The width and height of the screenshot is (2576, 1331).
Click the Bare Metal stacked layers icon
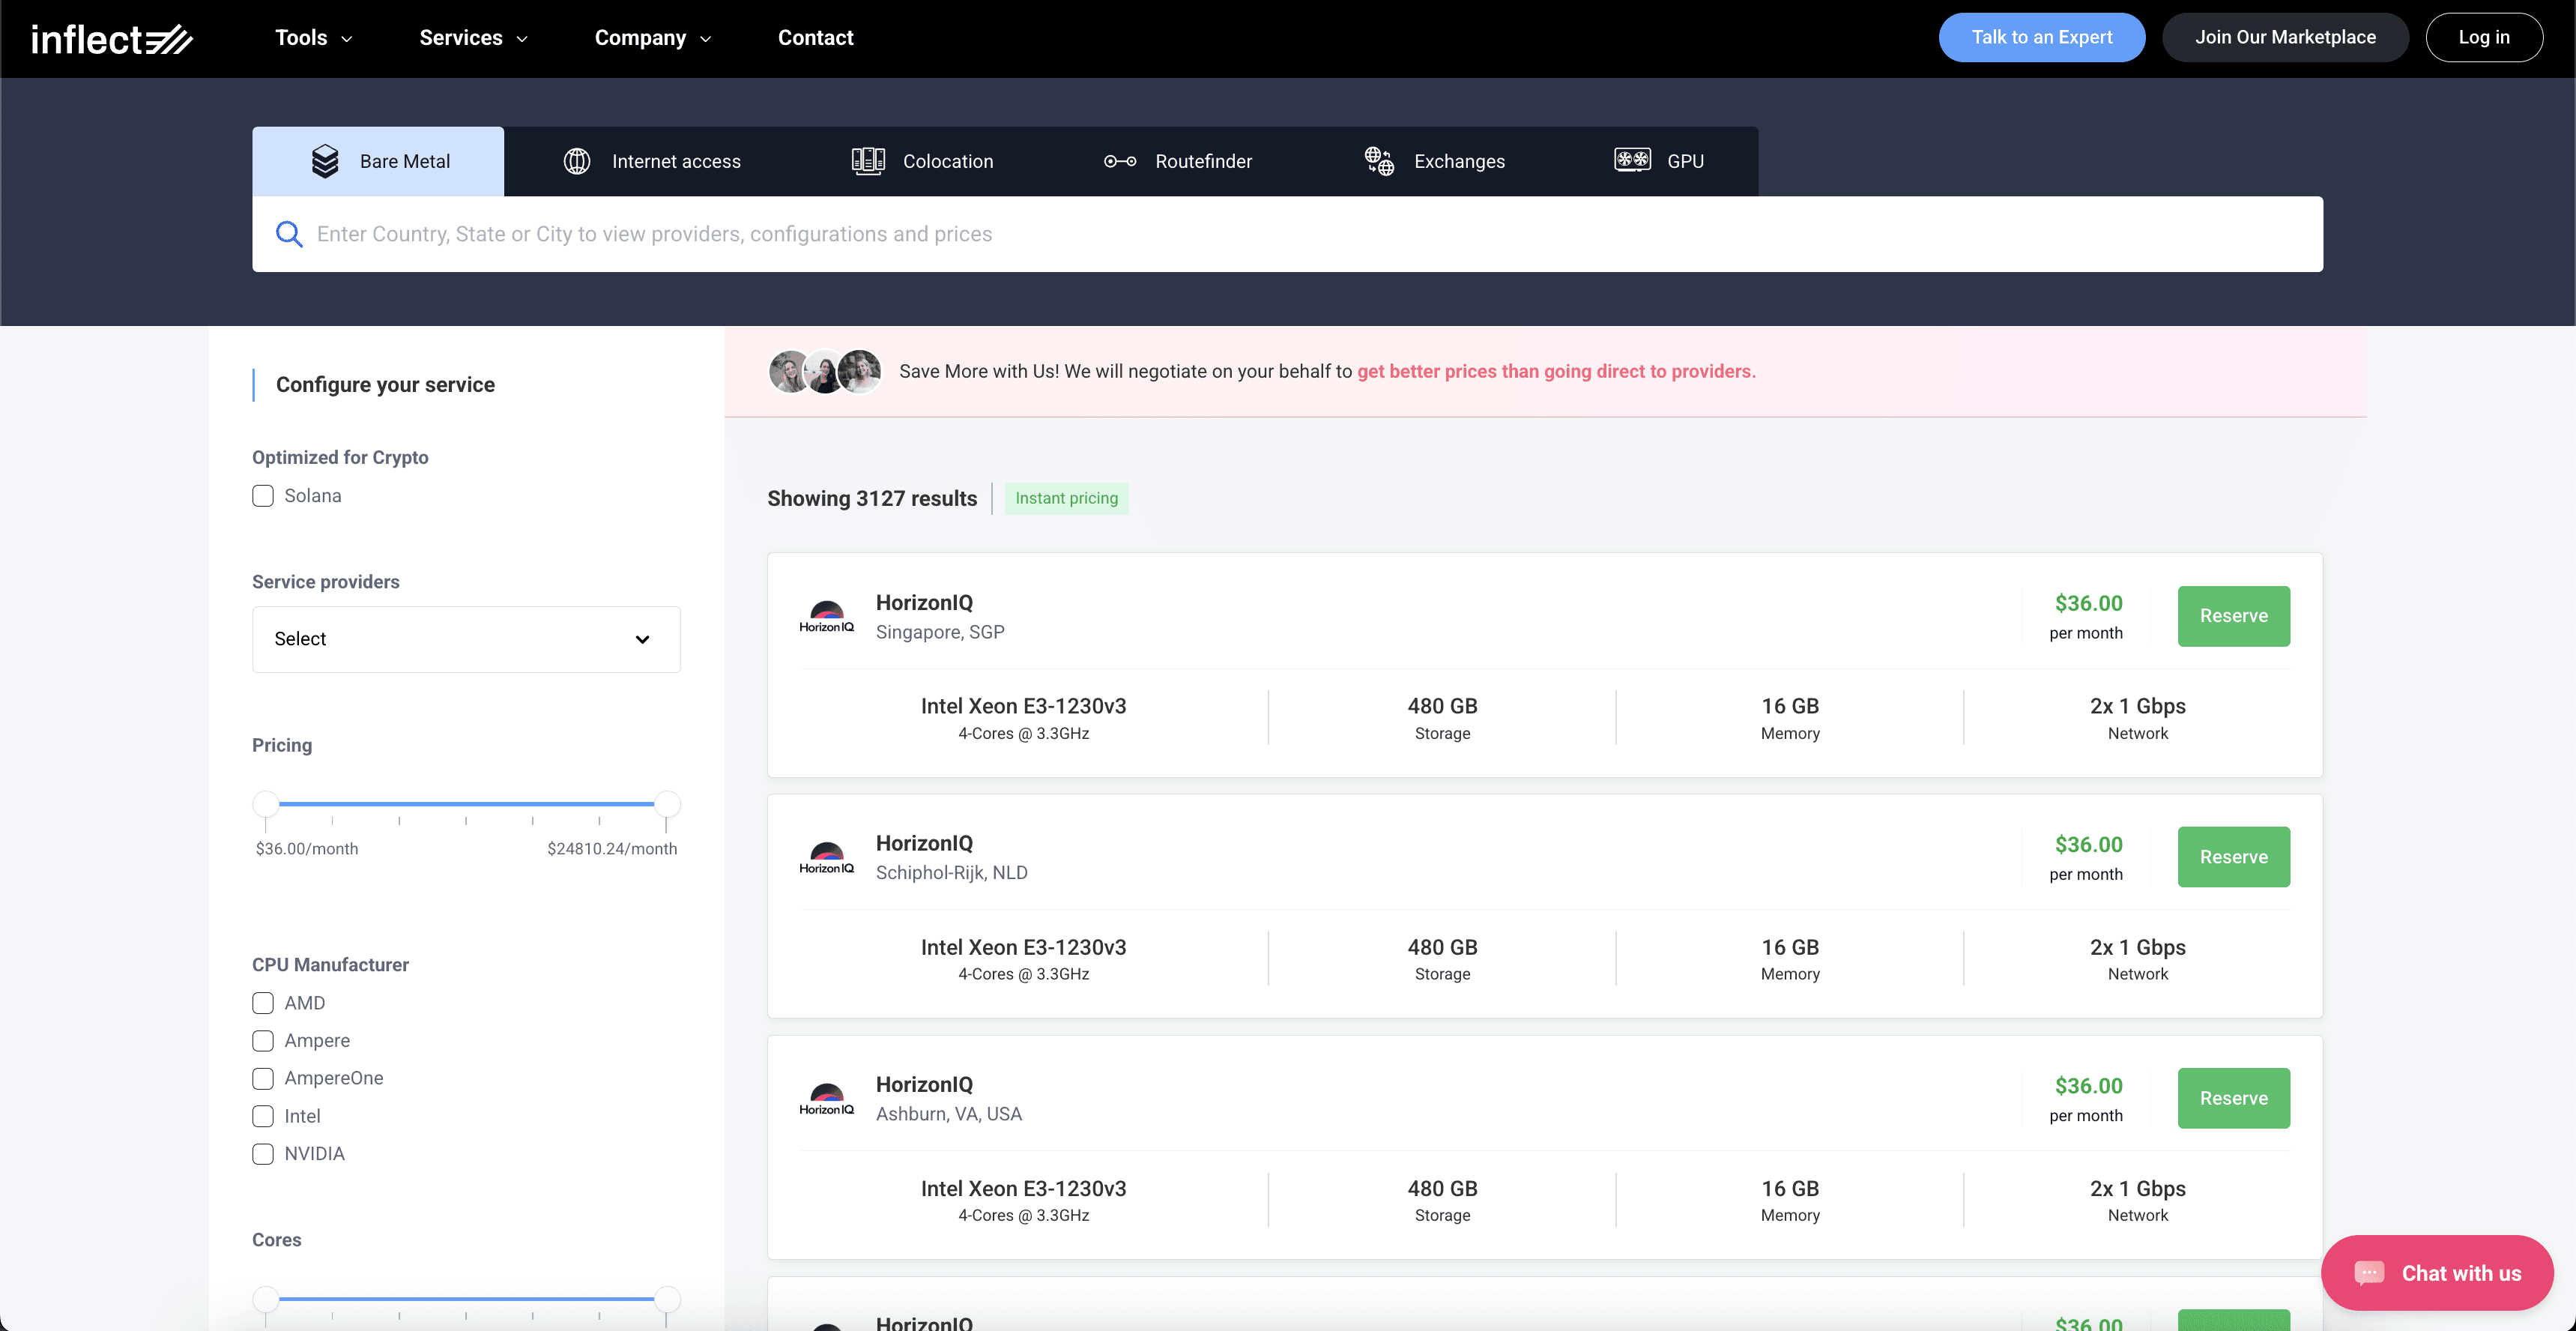[x=325, y=161]
